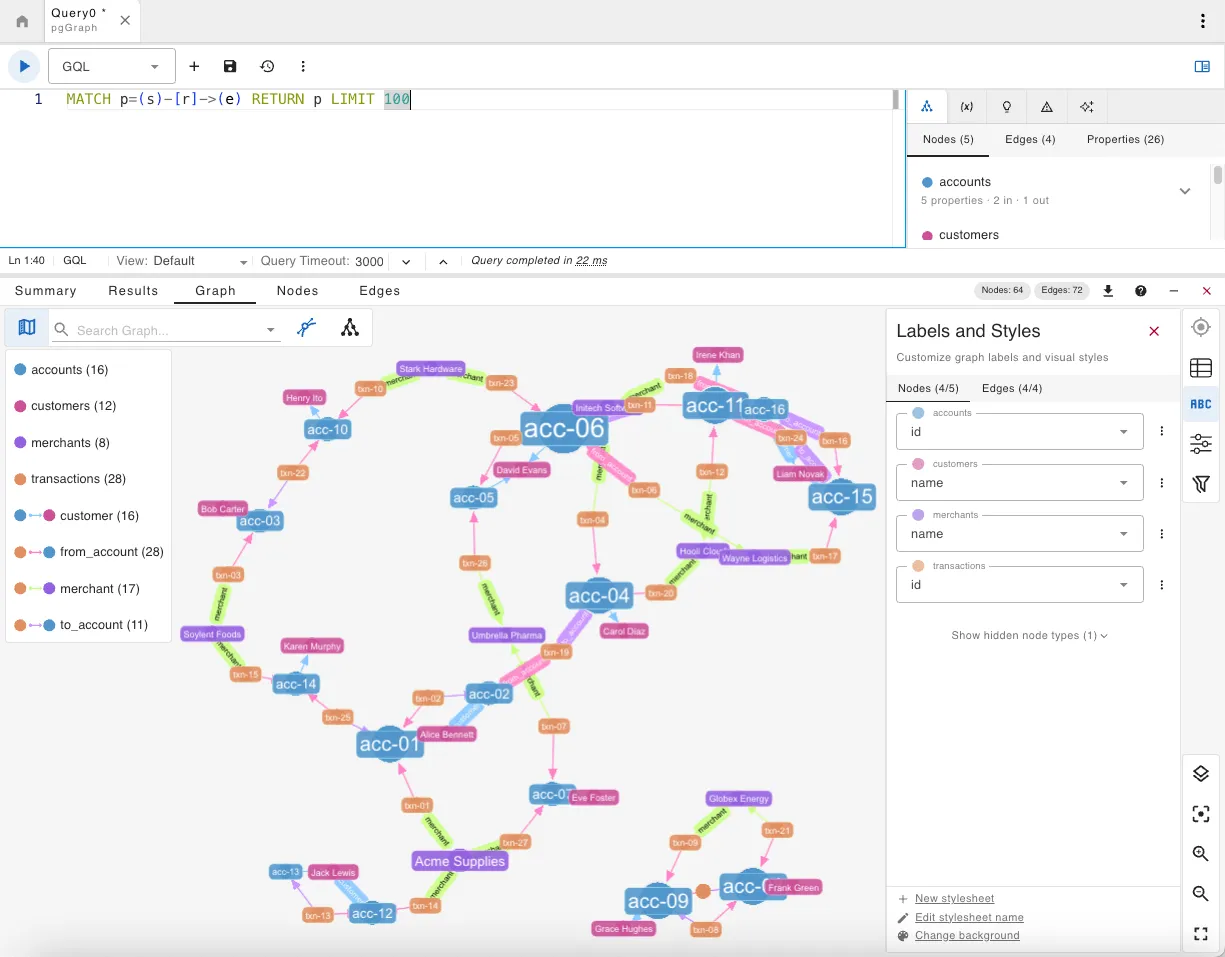Open the Query Timeout dropdown arrow
The width and height of the screenshot is (1225, 957).
(406, 261)
